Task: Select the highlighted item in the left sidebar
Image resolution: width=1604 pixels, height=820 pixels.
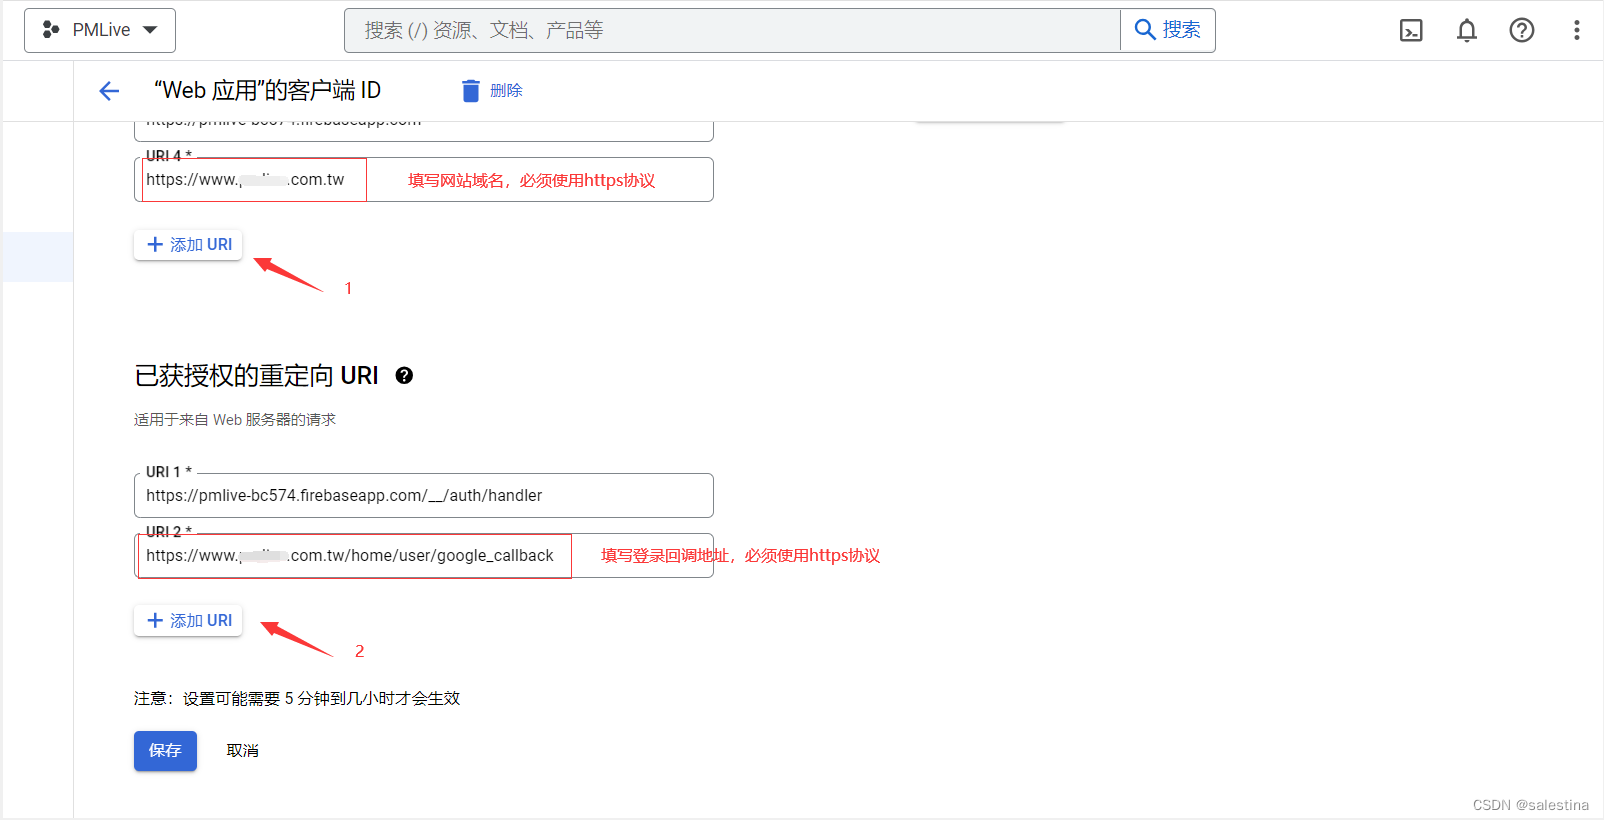Action: [38, 257]
